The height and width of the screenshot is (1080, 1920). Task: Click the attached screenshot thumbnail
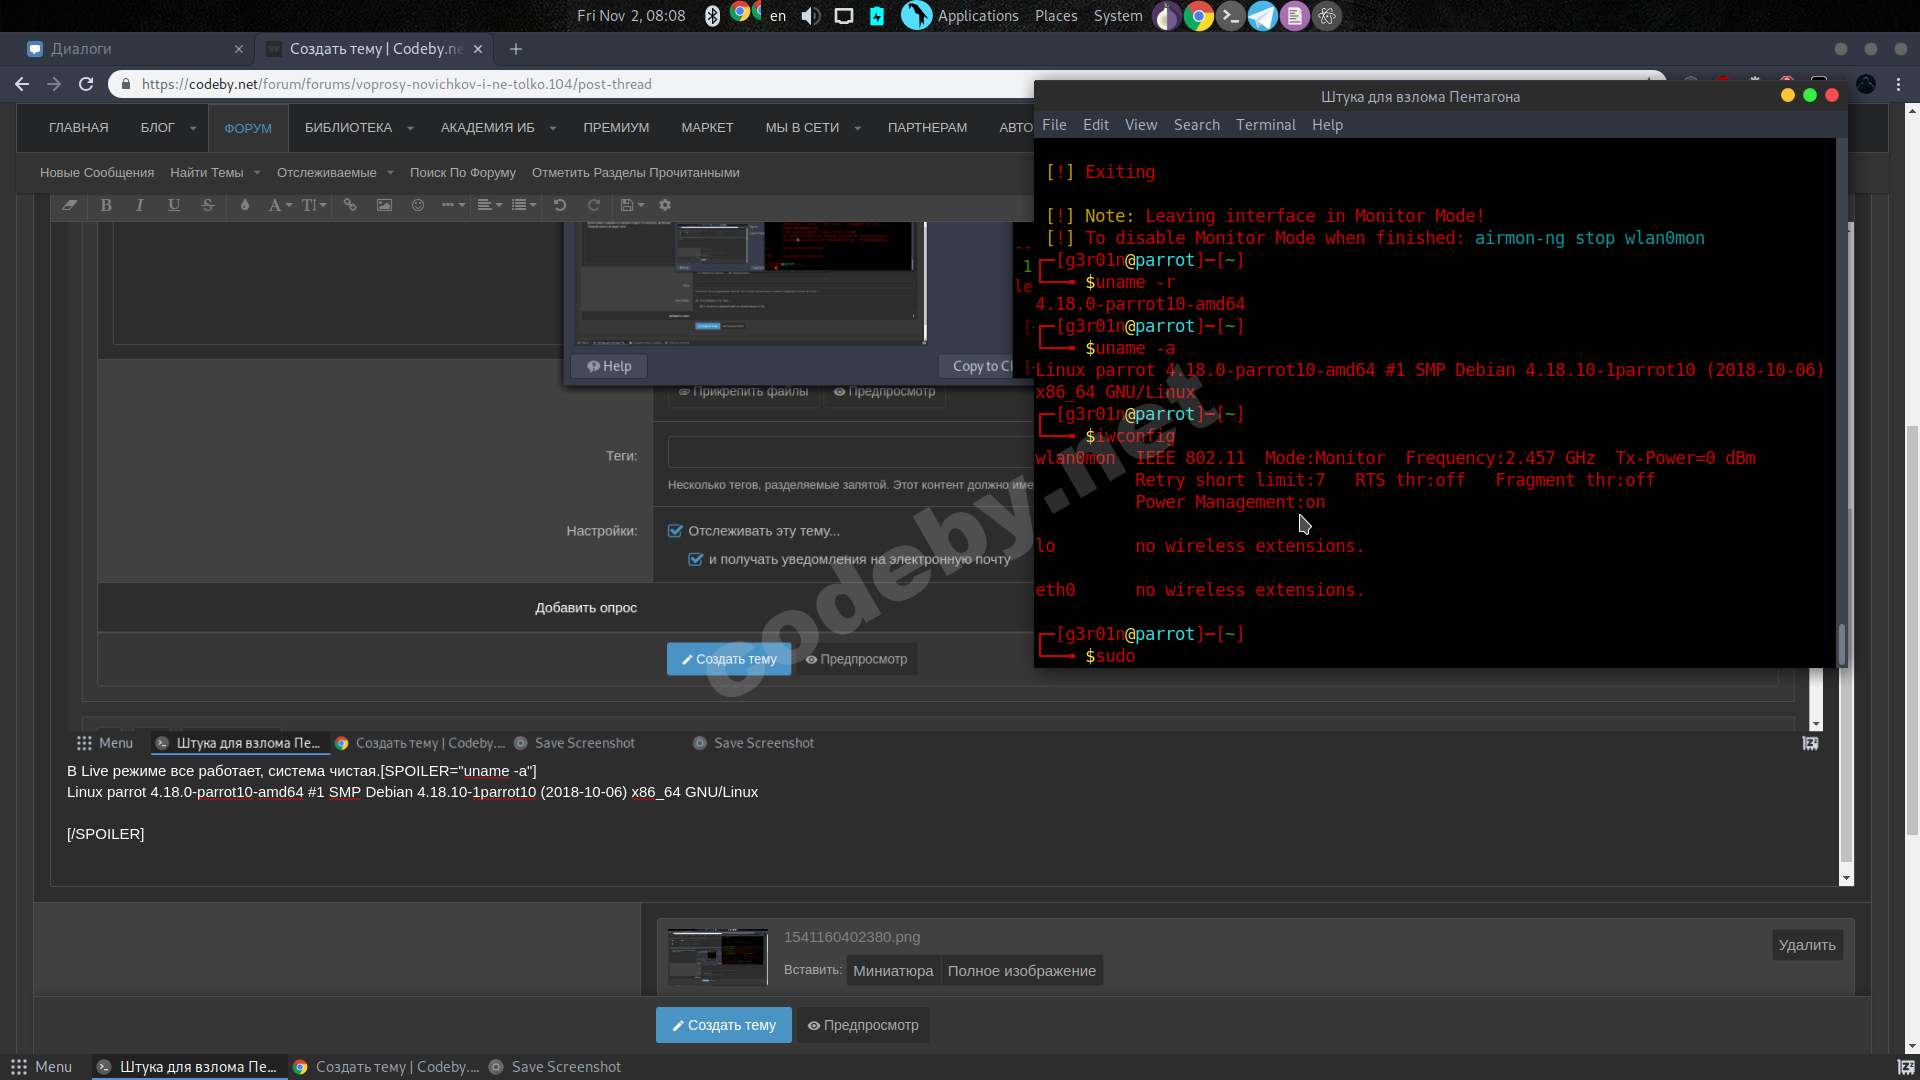(x=718, y=956)
